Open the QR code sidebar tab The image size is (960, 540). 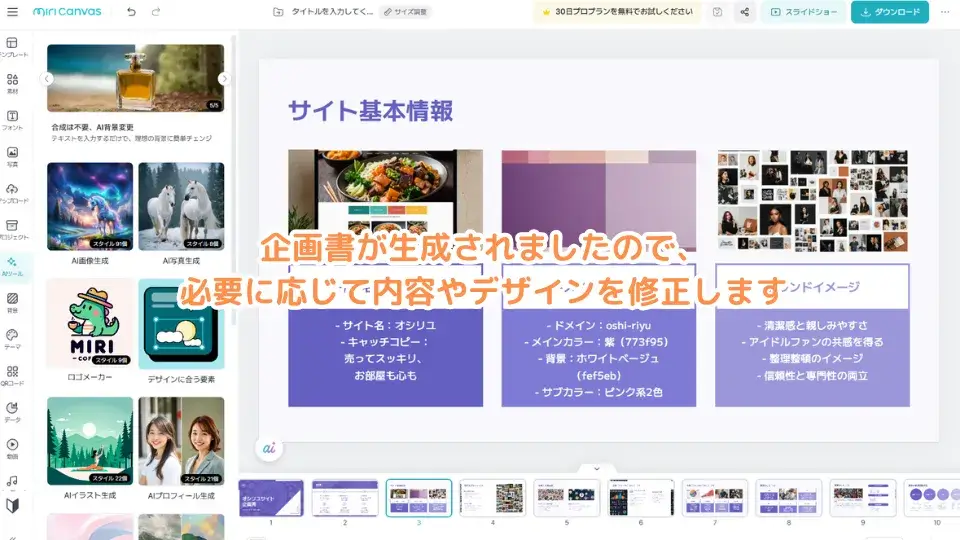click(x=12, y=376)
